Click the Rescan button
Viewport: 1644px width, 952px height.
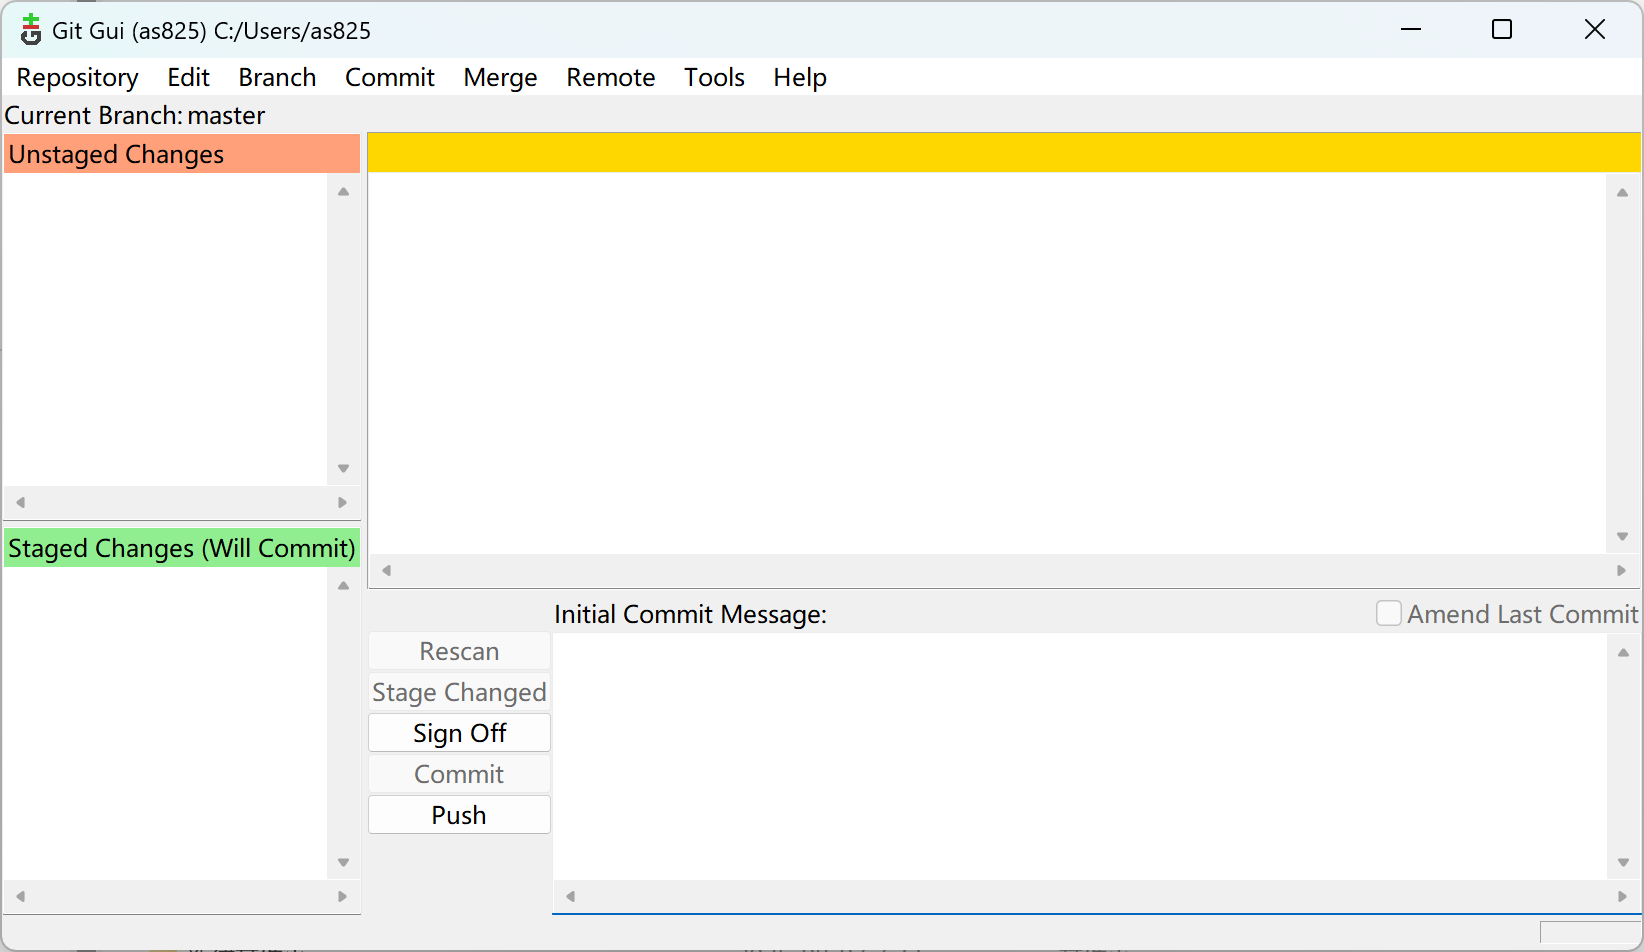click(459, 651)
